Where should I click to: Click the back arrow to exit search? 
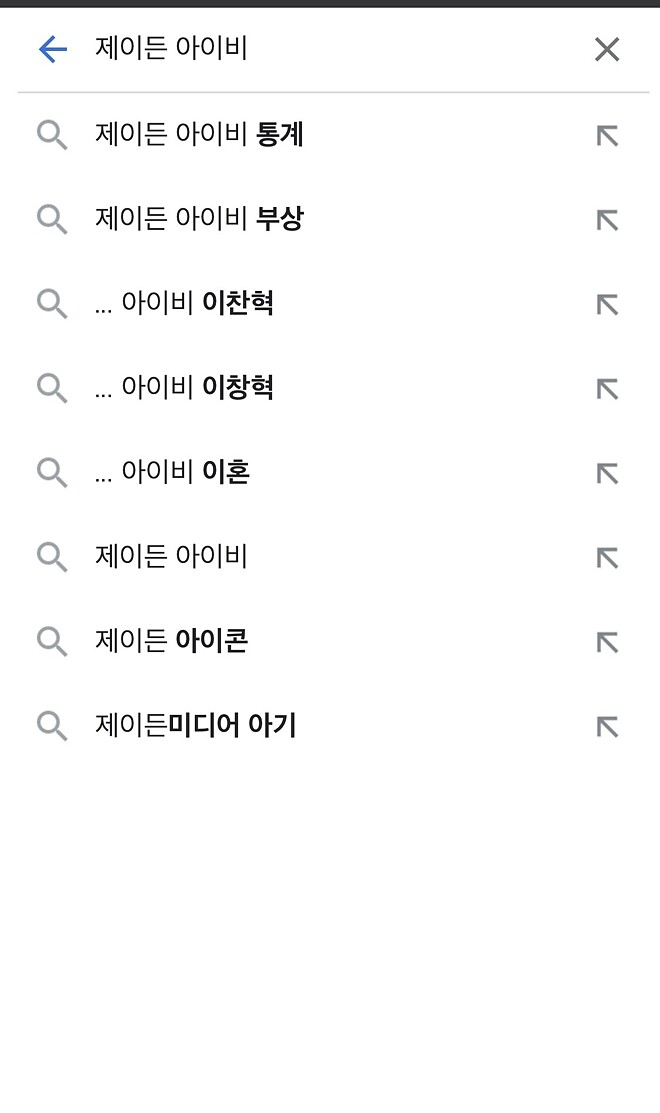51,49
